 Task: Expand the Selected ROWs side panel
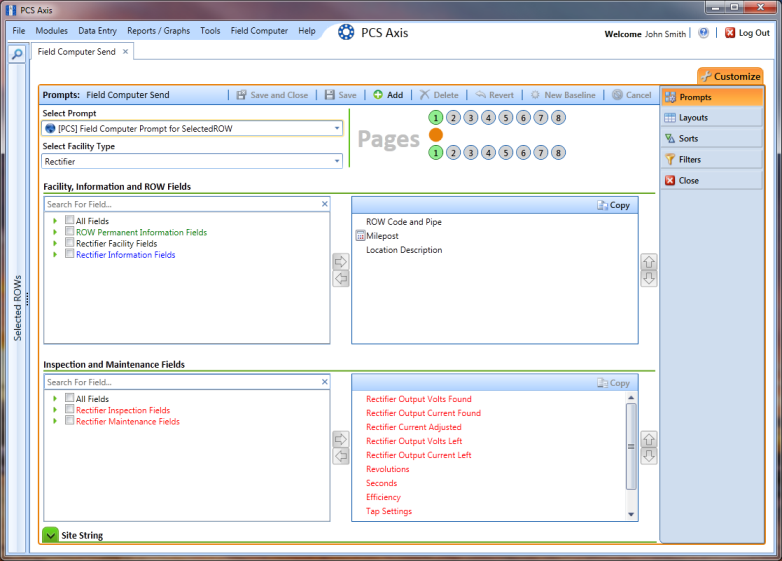pyautogui.click(x=17, y=308)
